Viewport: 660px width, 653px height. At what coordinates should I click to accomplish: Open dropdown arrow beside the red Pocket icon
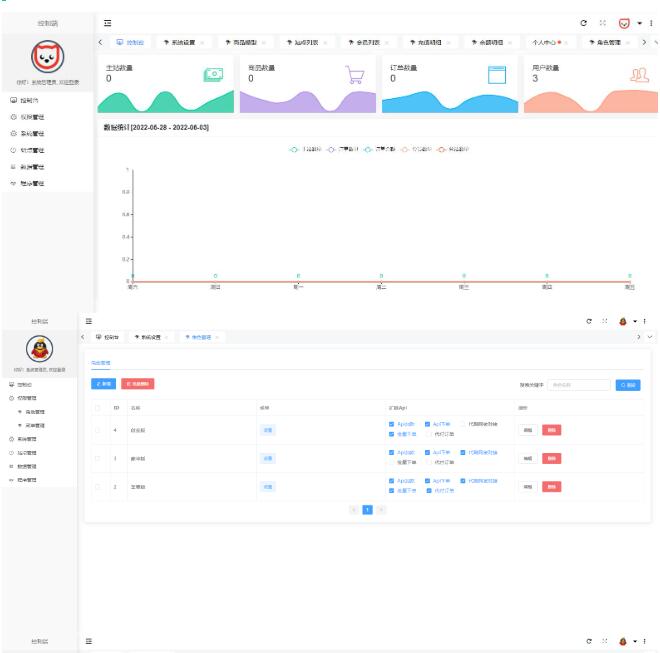(637, 23)
